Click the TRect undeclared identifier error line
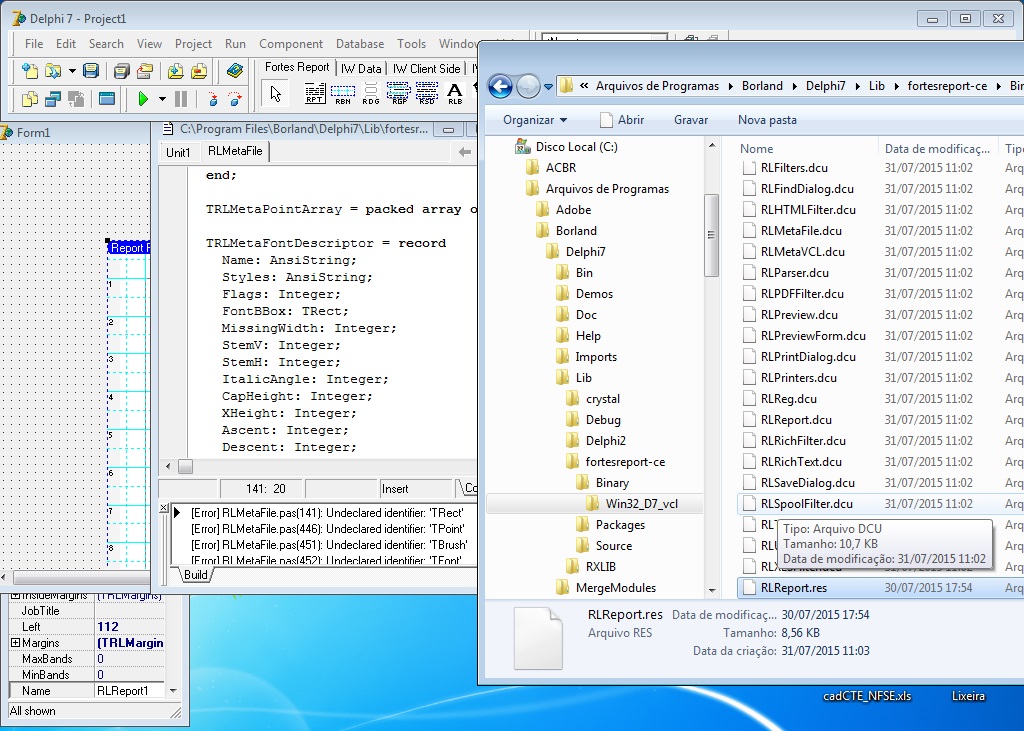The width and height of the screenshot is (1024, 731). click(x=327, y=513)
